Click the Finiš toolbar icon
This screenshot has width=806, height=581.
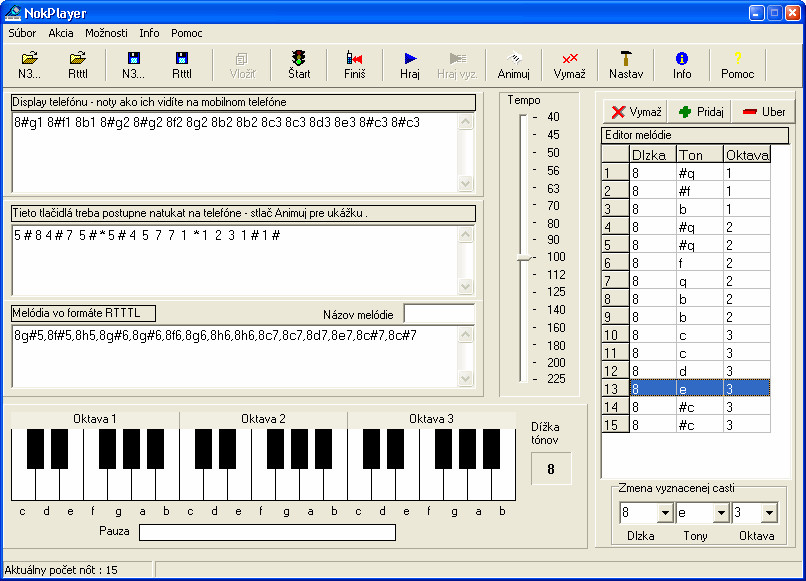[x=354, y=65]
